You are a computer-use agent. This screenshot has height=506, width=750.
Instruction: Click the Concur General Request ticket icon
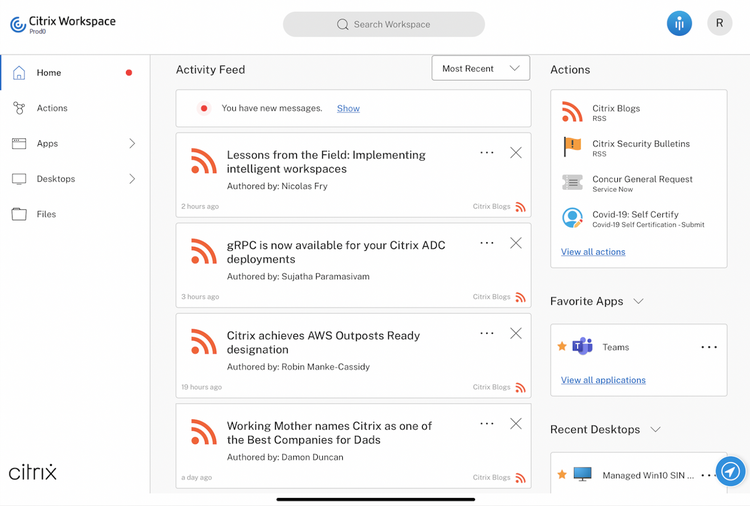(x=572, y=182)
